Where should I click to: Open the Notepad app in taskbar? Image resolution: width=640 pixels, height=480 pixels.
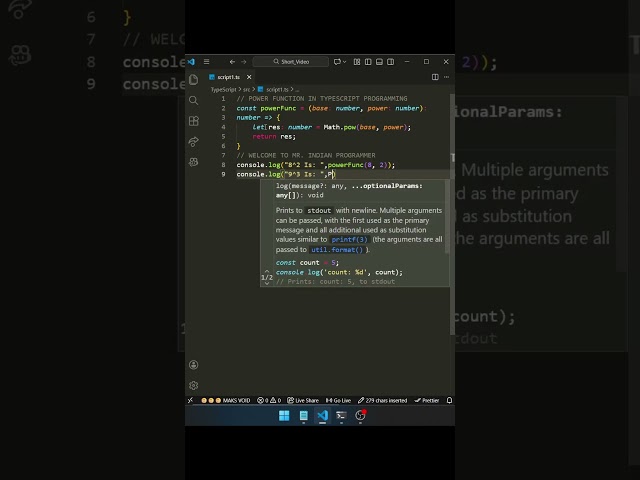pyautogui.click(x=303, y=416)
